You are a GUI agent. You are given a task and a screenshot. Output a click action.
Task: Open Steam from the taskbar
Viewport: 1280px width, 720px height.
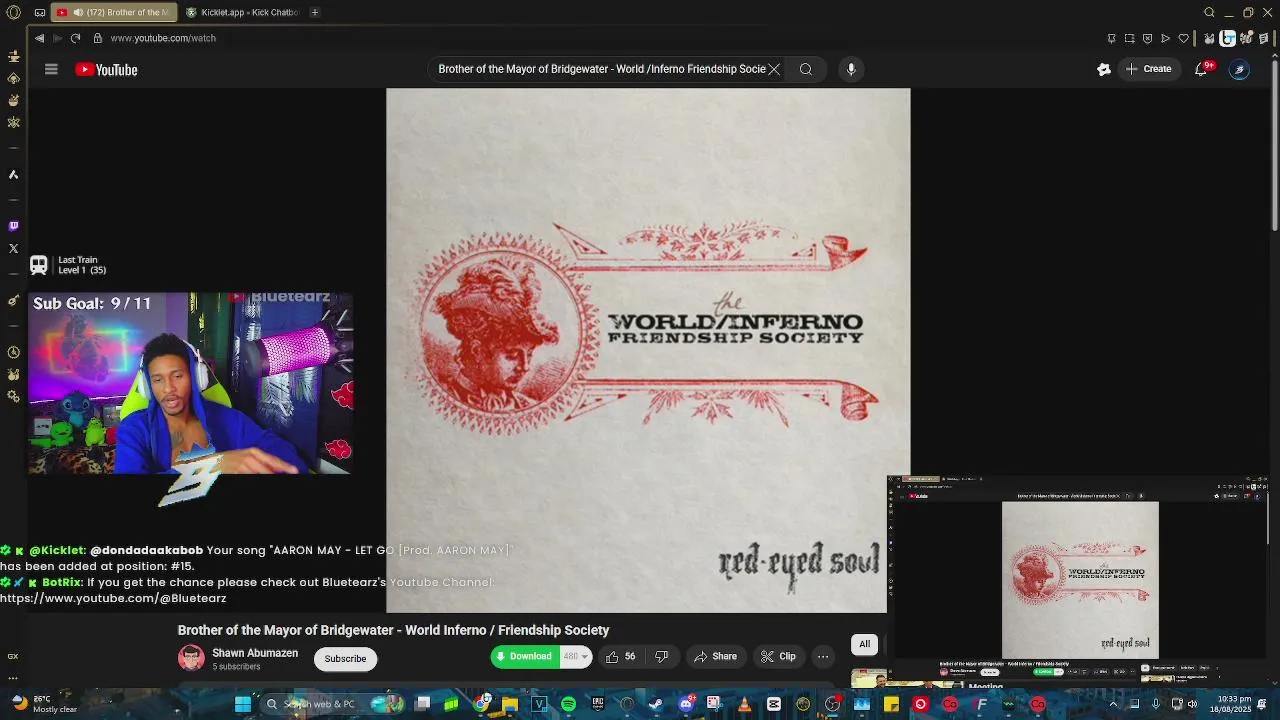pos(656,704)
